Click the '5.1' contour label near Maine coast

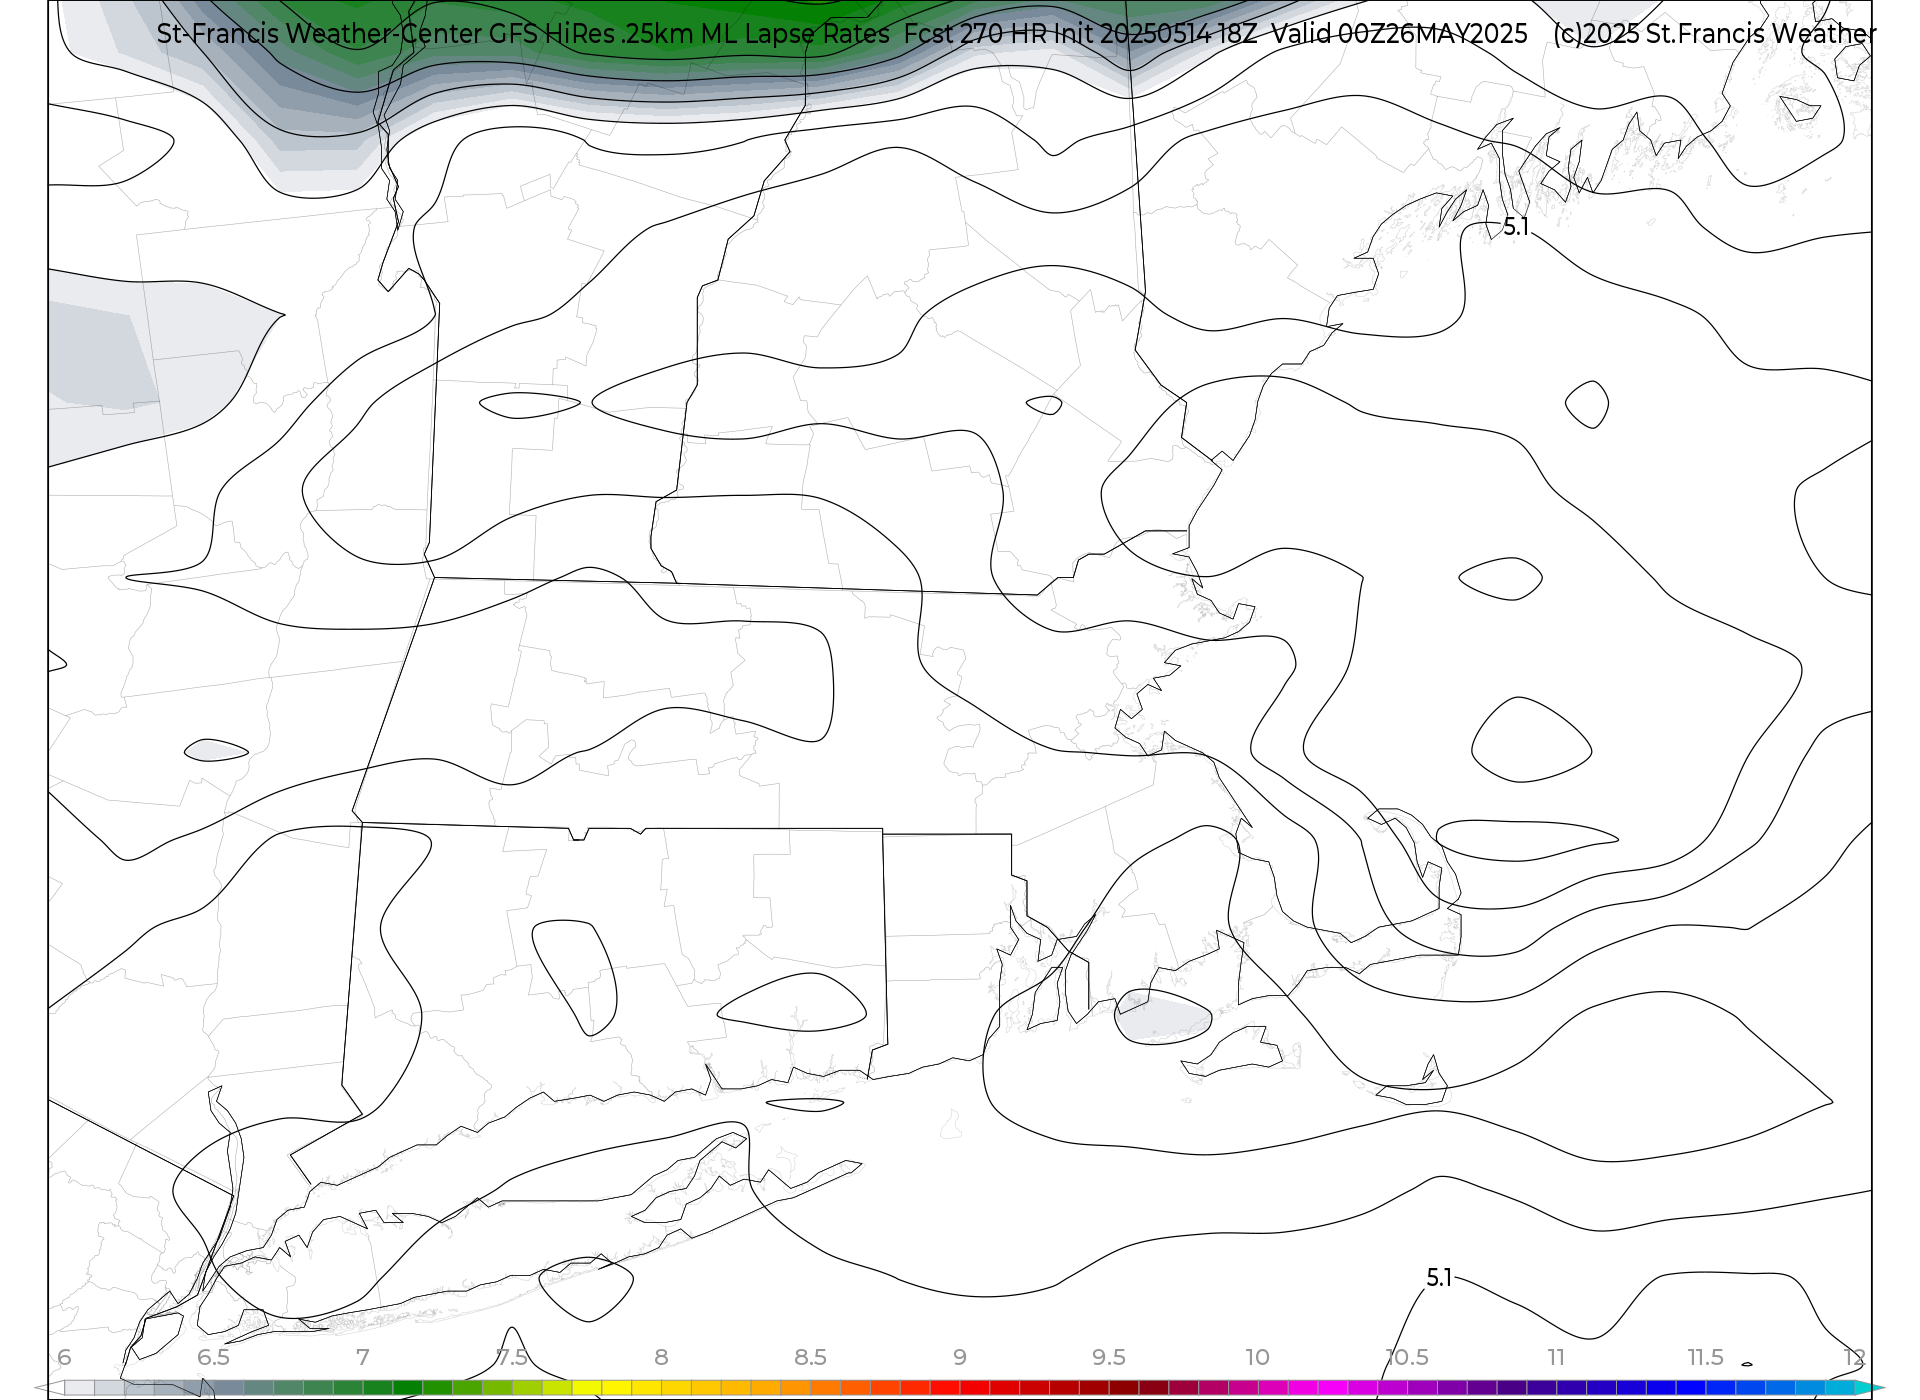[x=1516, y=227]
